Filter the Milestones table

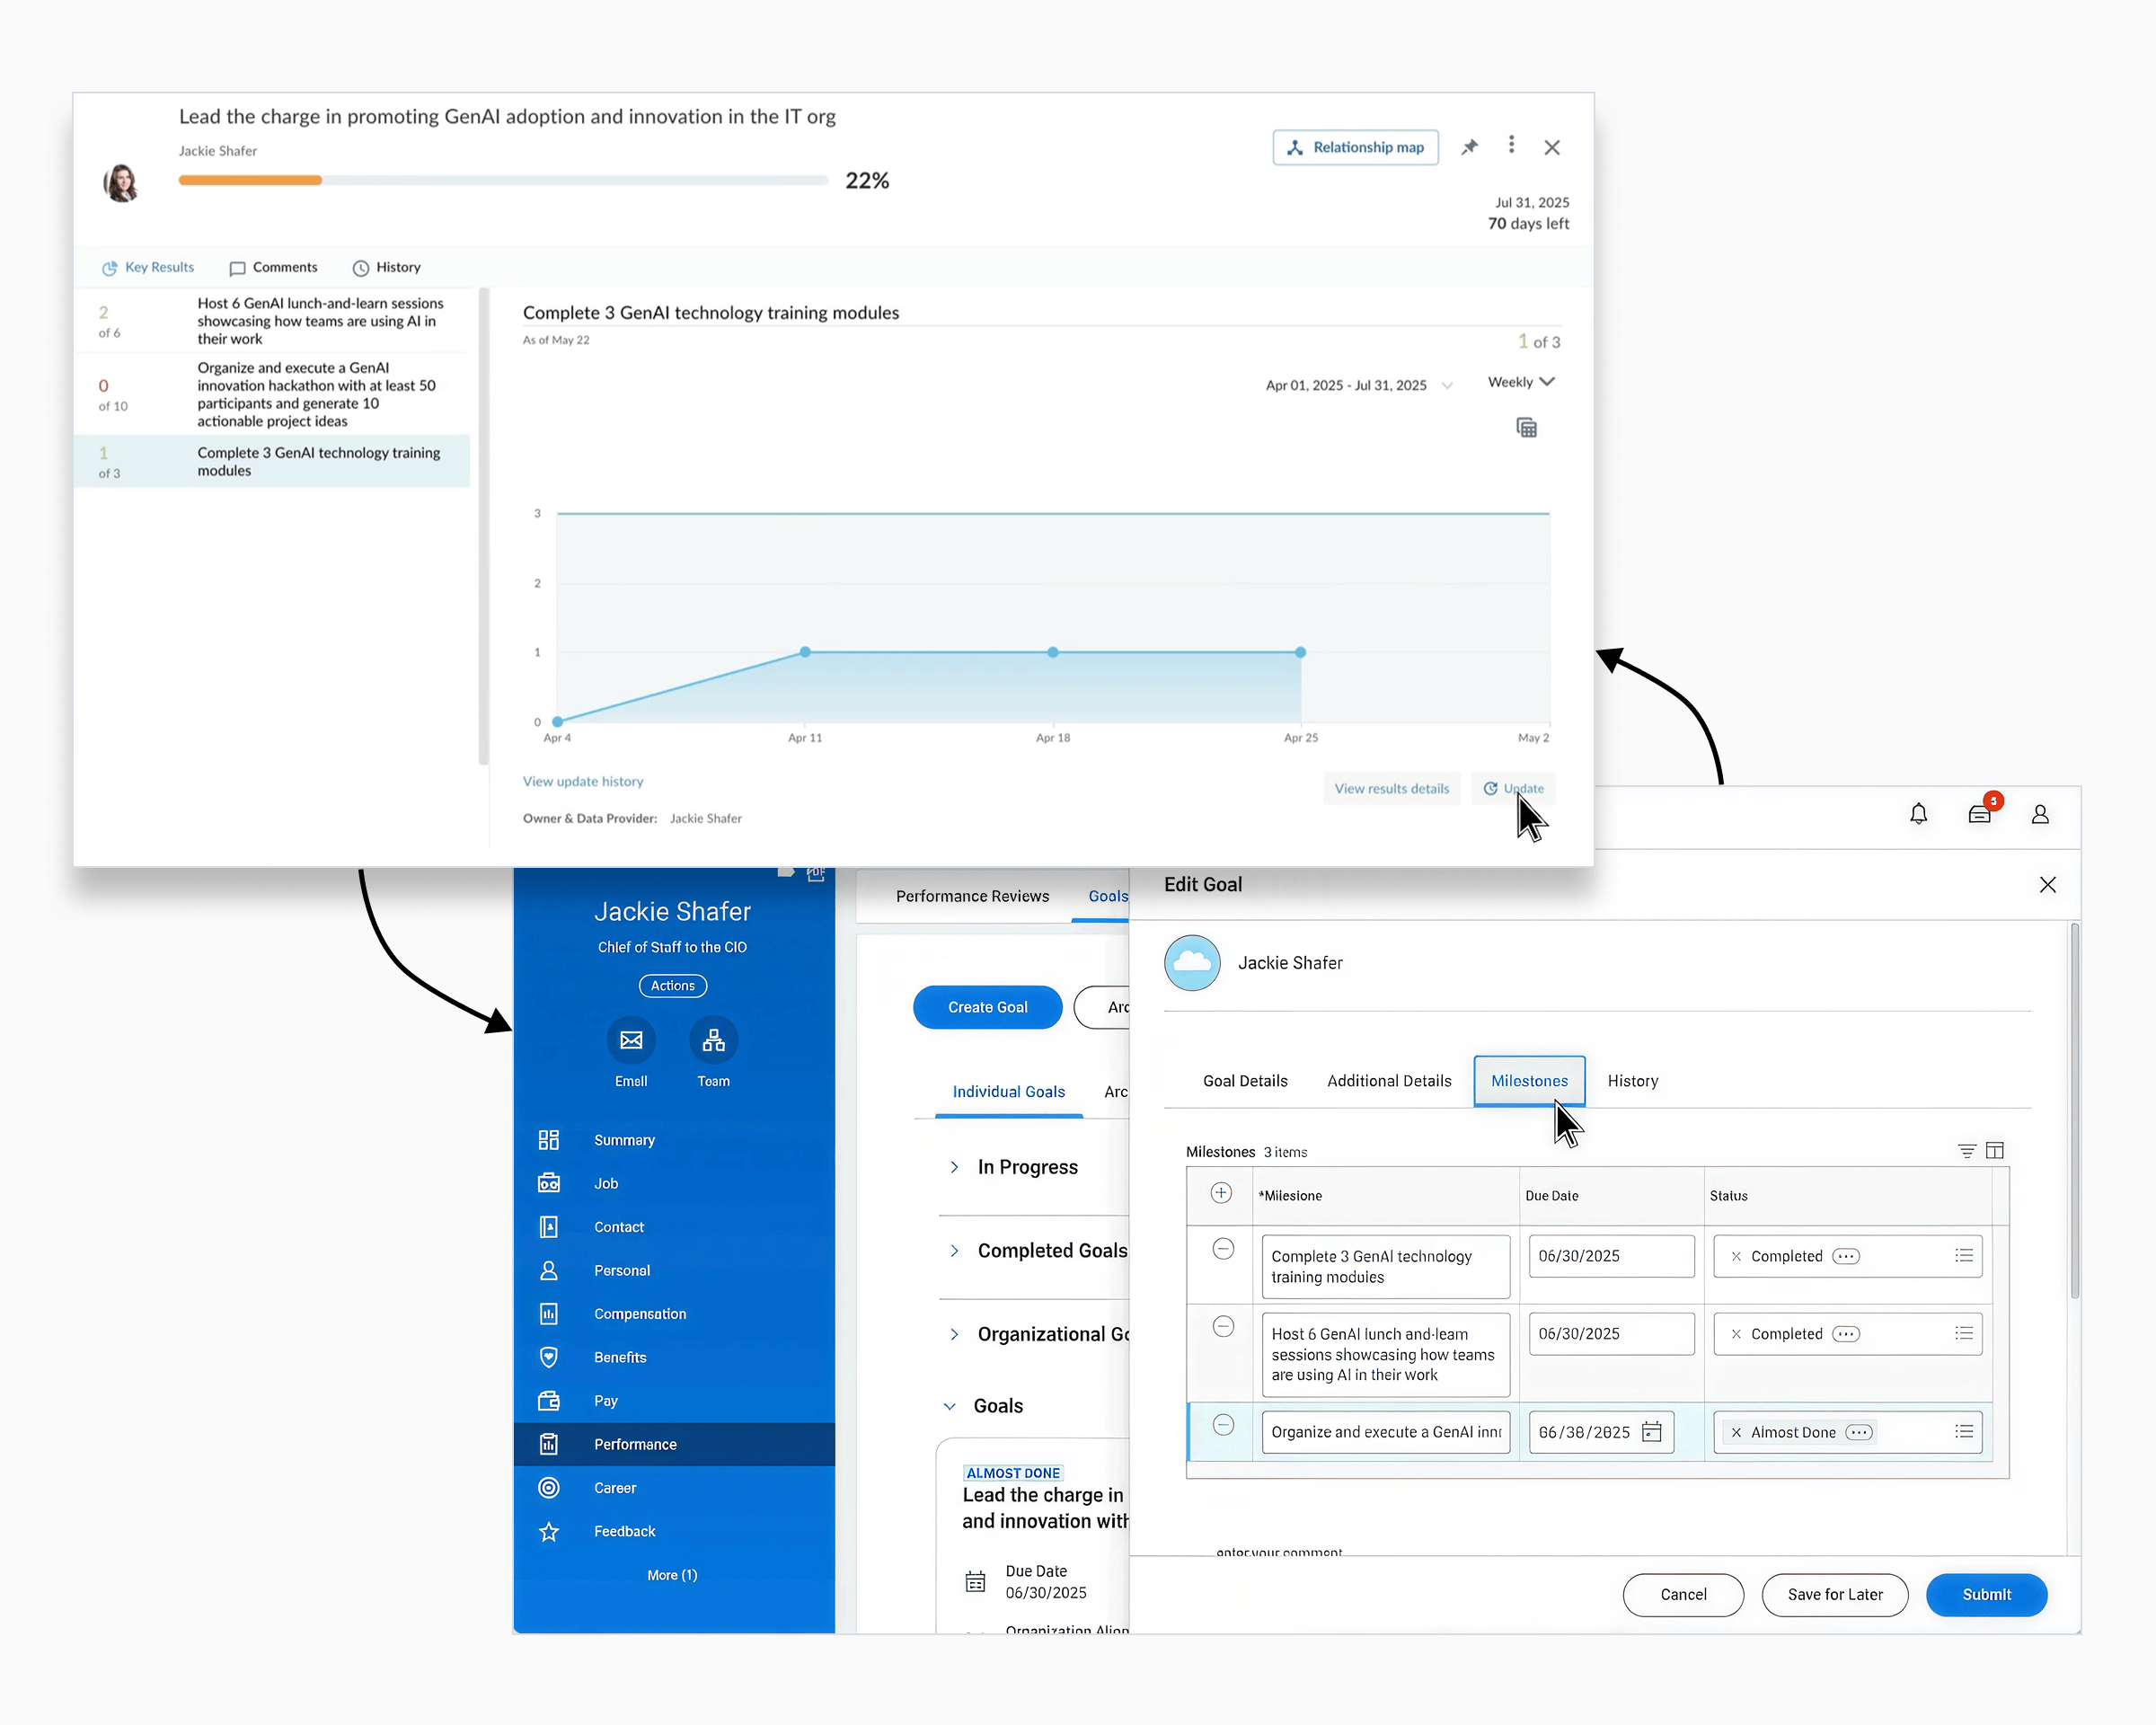click(x=1967, y=1151)
